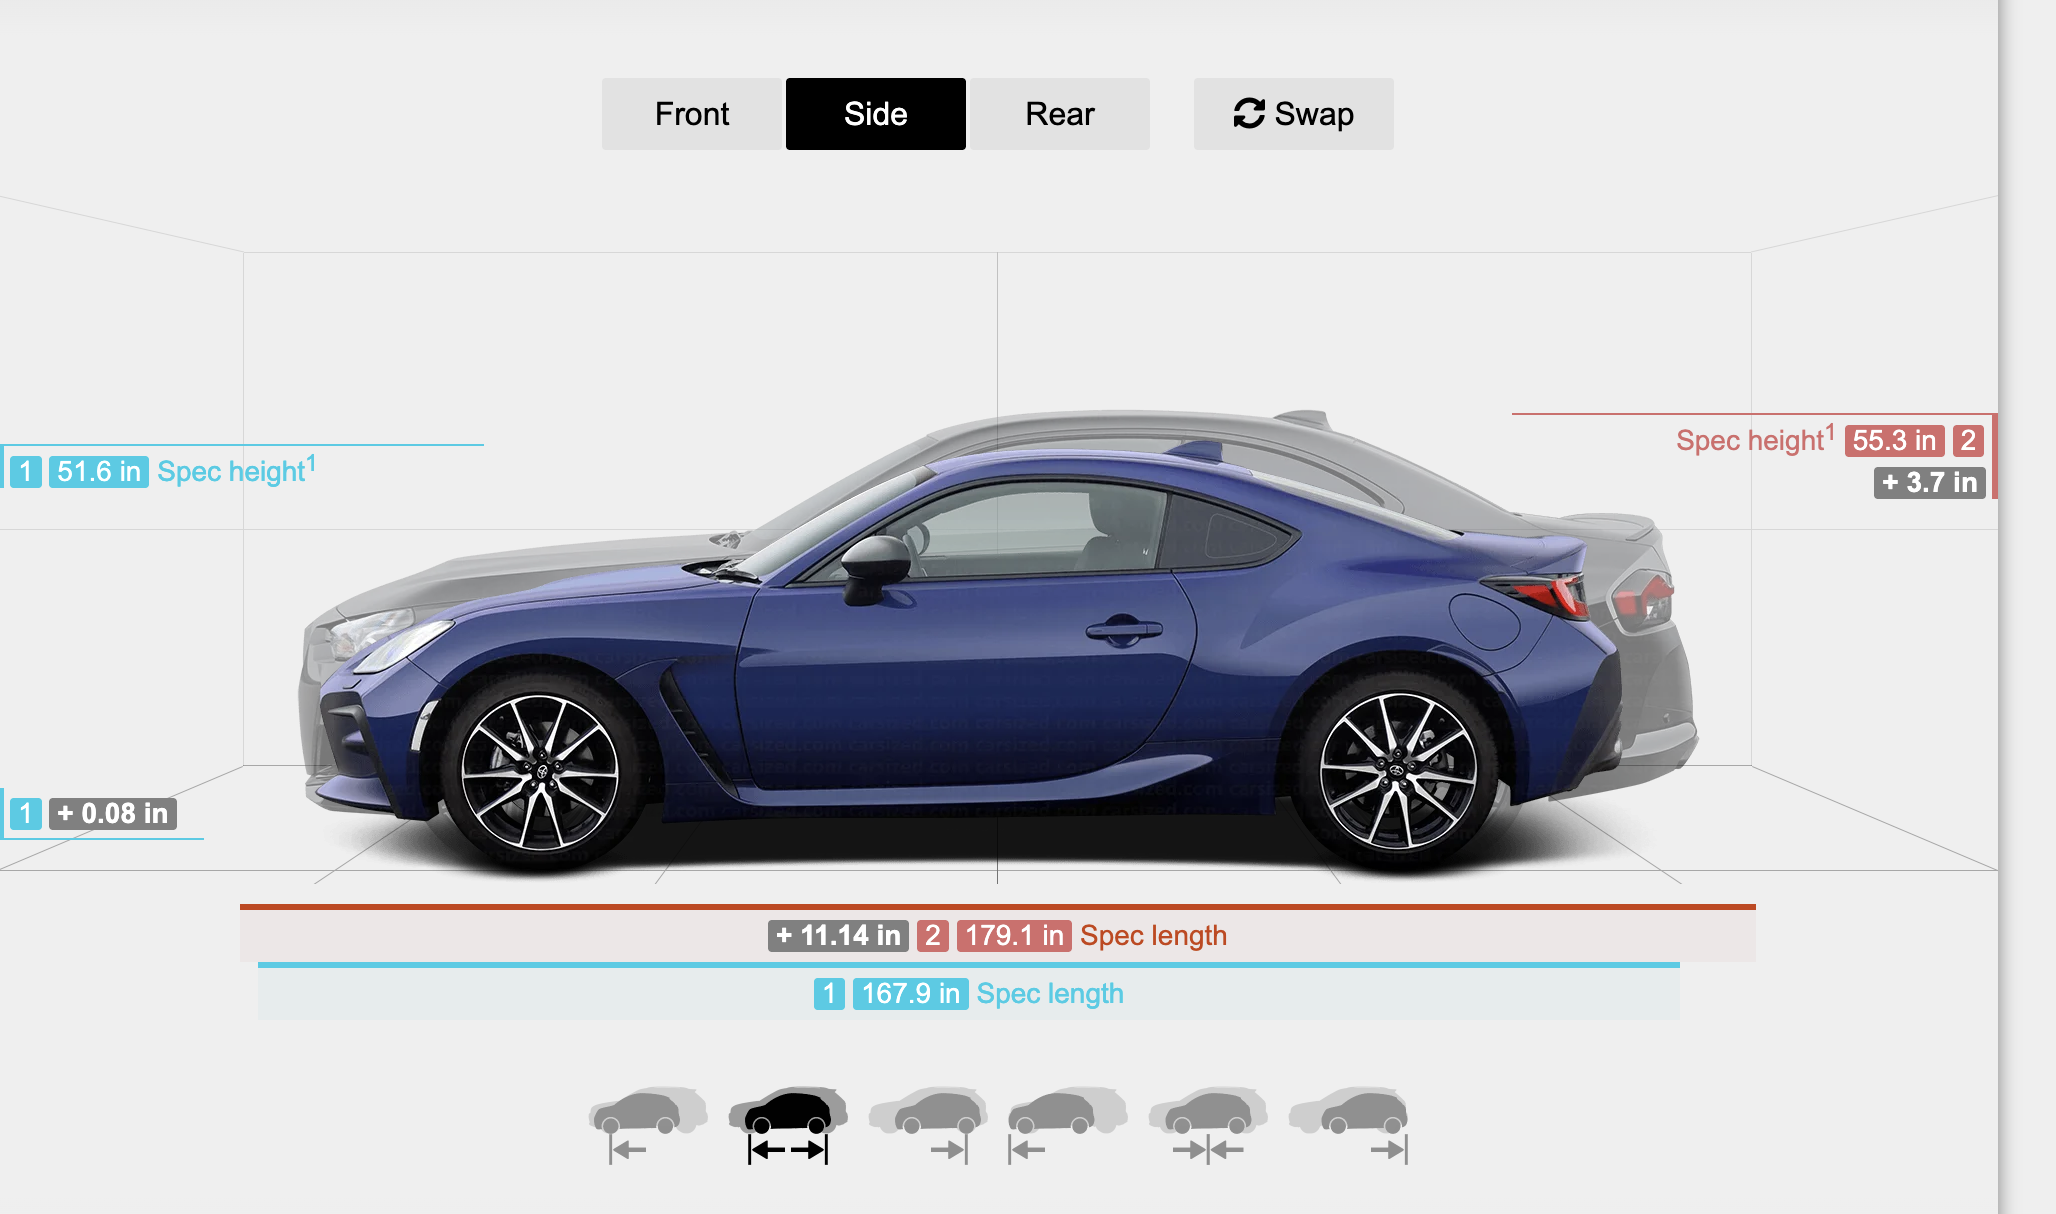Switch to the Front view tab
Image resolution: width=2056 pixels, height=1214 pixels.
(x=691, y=114)
